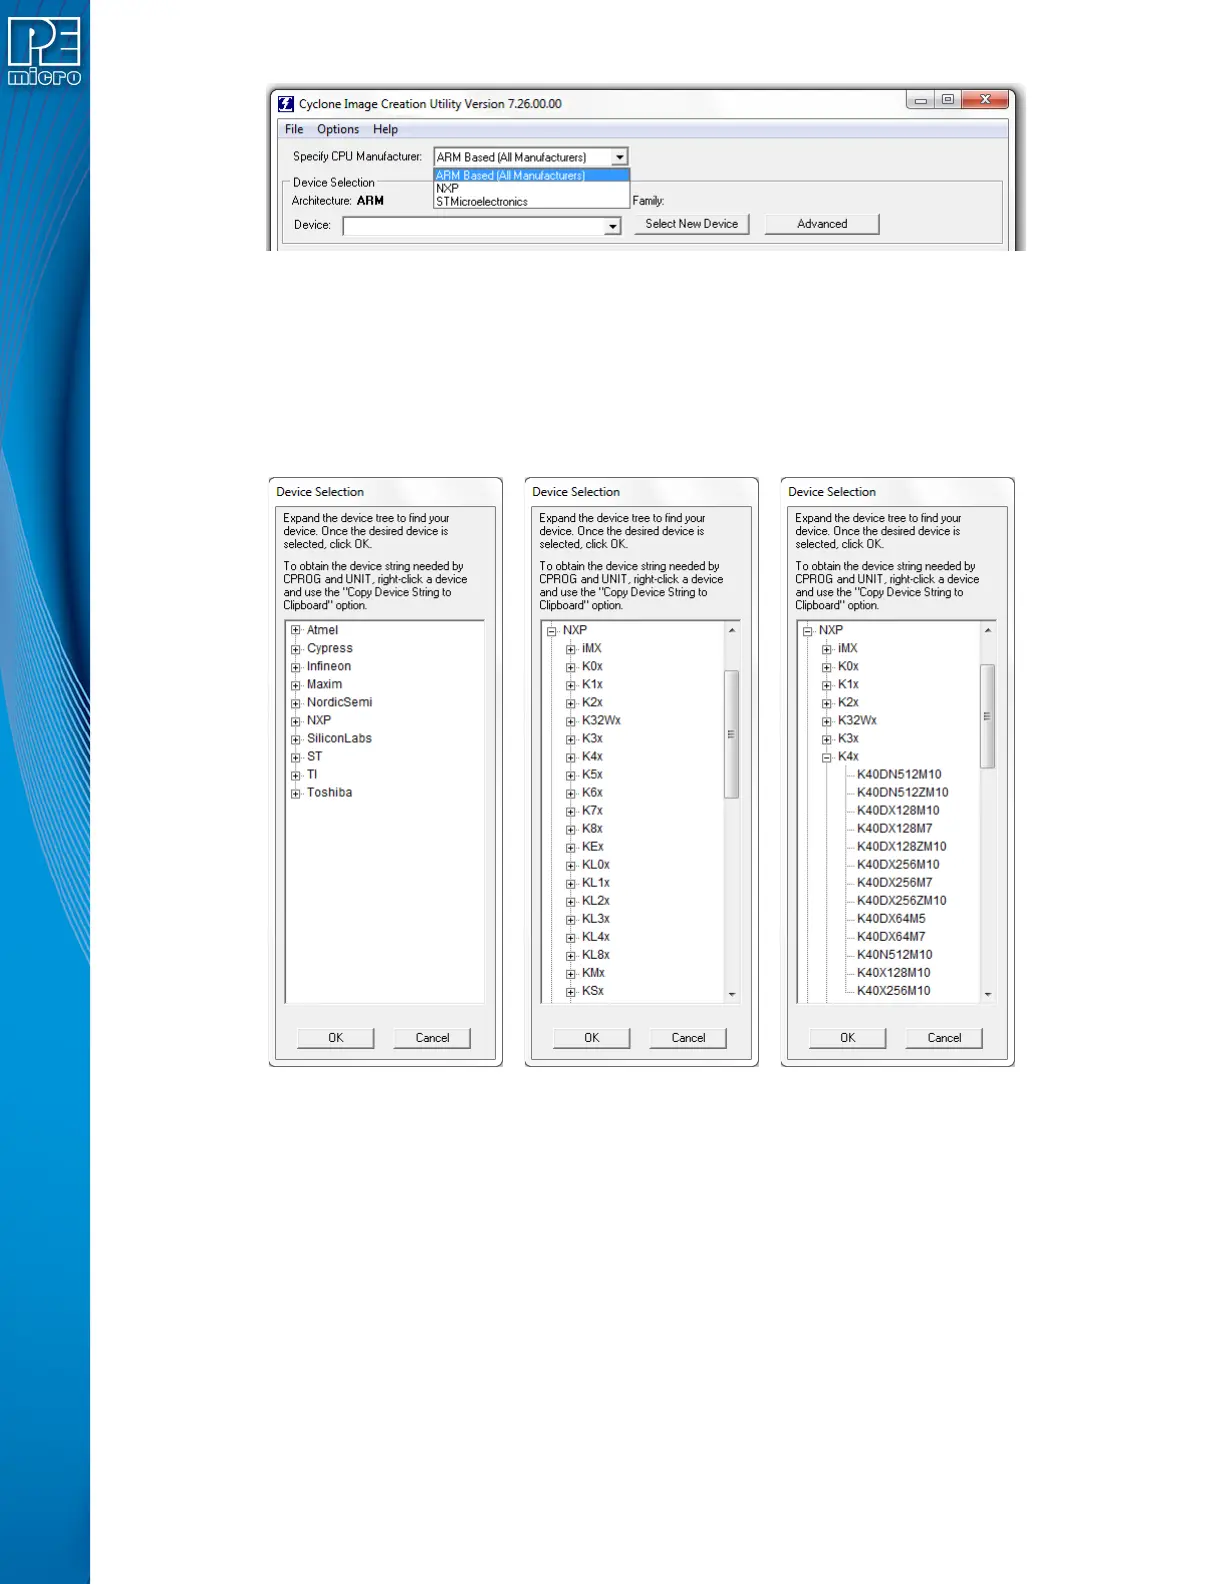Screen dimensions: 1224x1584
Task: Select the TI manufacturer entry
Action: pyautogui.click(x=312, y=774)
